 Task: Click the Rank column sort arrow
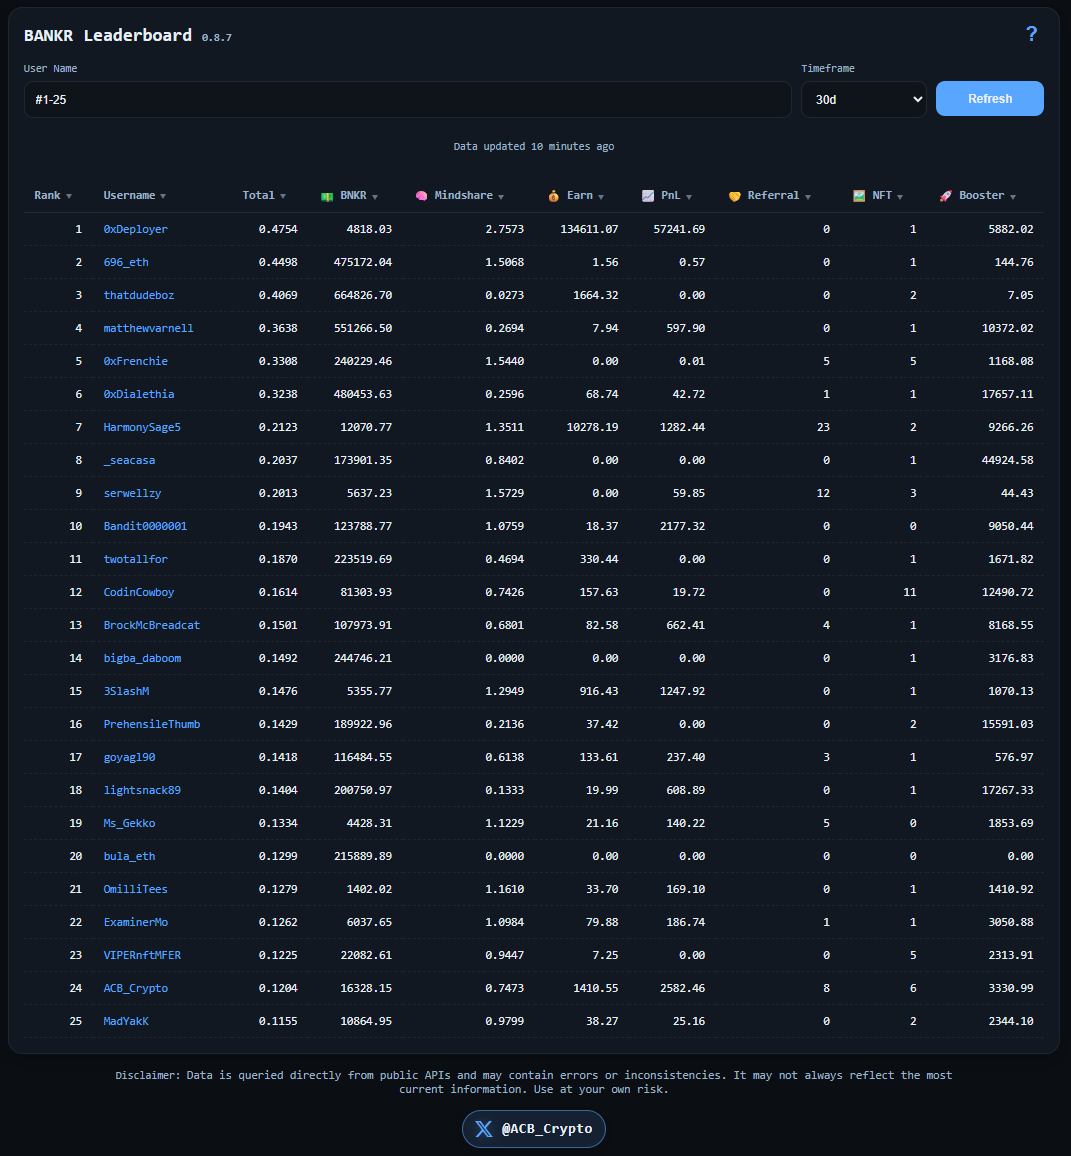70,195
